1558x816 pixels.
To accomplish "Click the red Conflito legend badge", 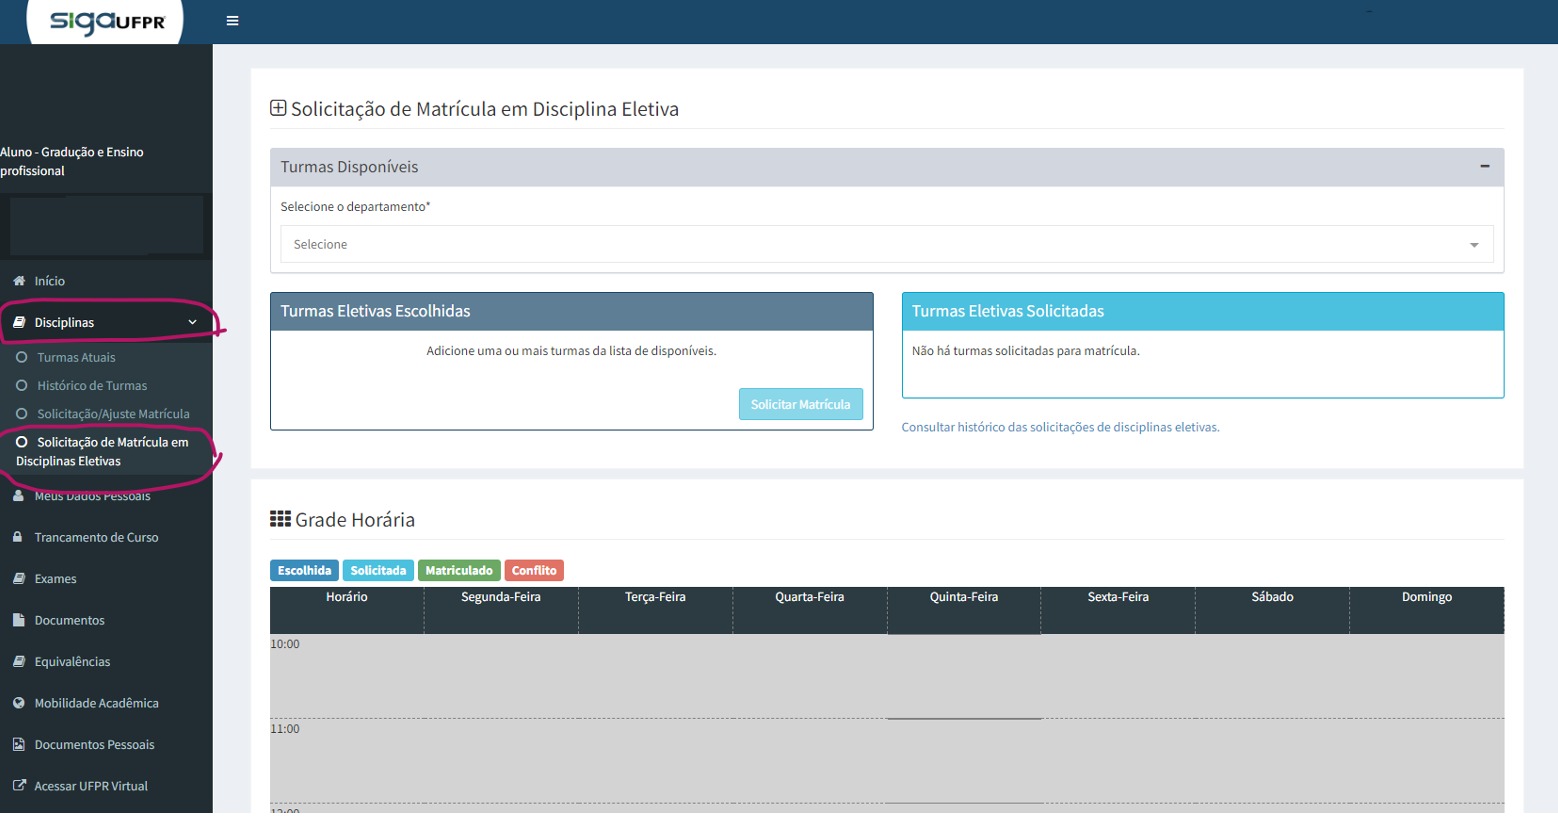I will [x=534, y=571].
